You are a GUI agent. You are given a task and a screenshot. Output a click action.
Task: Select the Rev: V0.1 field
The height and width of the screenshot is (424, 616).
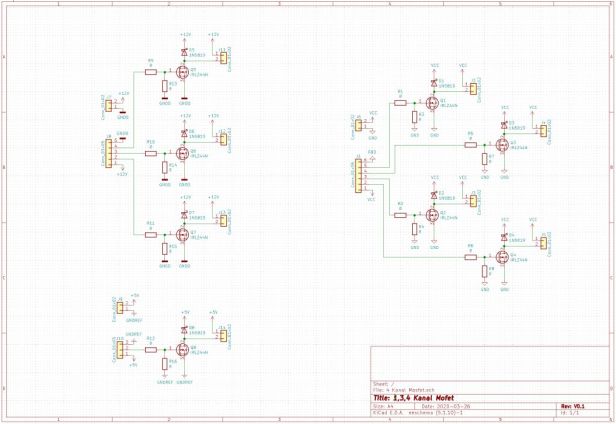[573, 406]
